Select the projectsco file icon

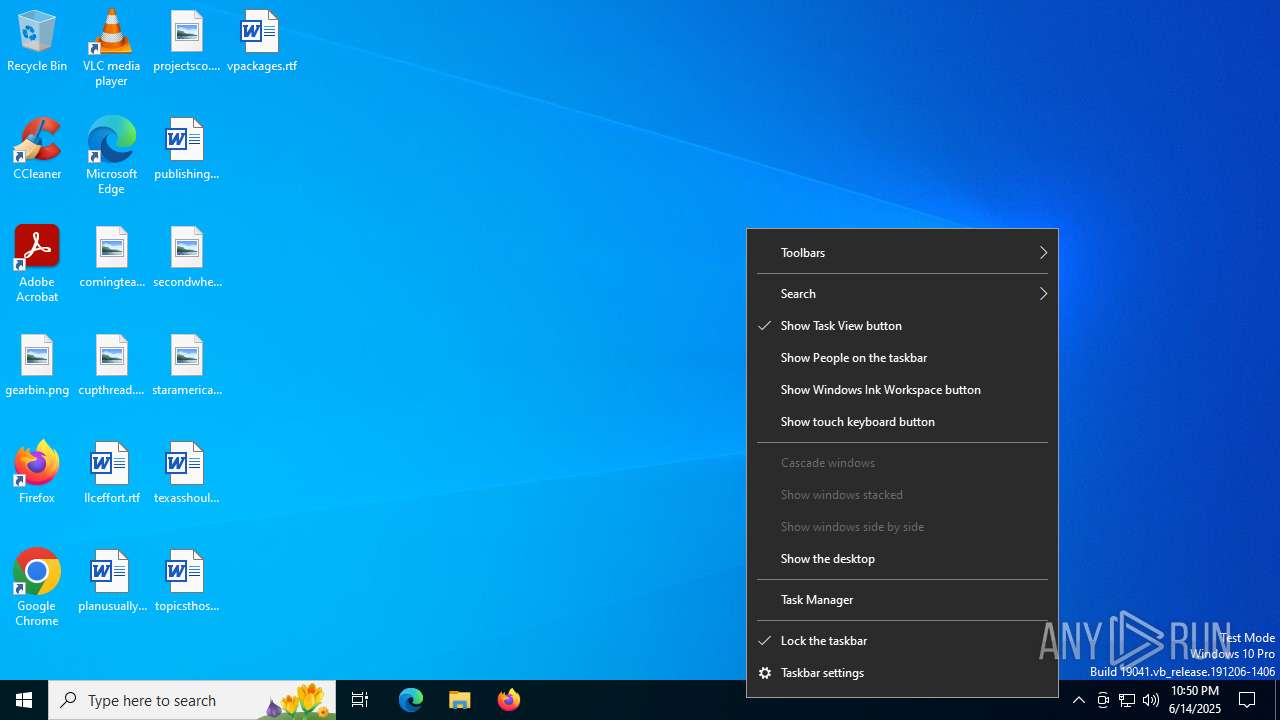[x=186, y=42]
